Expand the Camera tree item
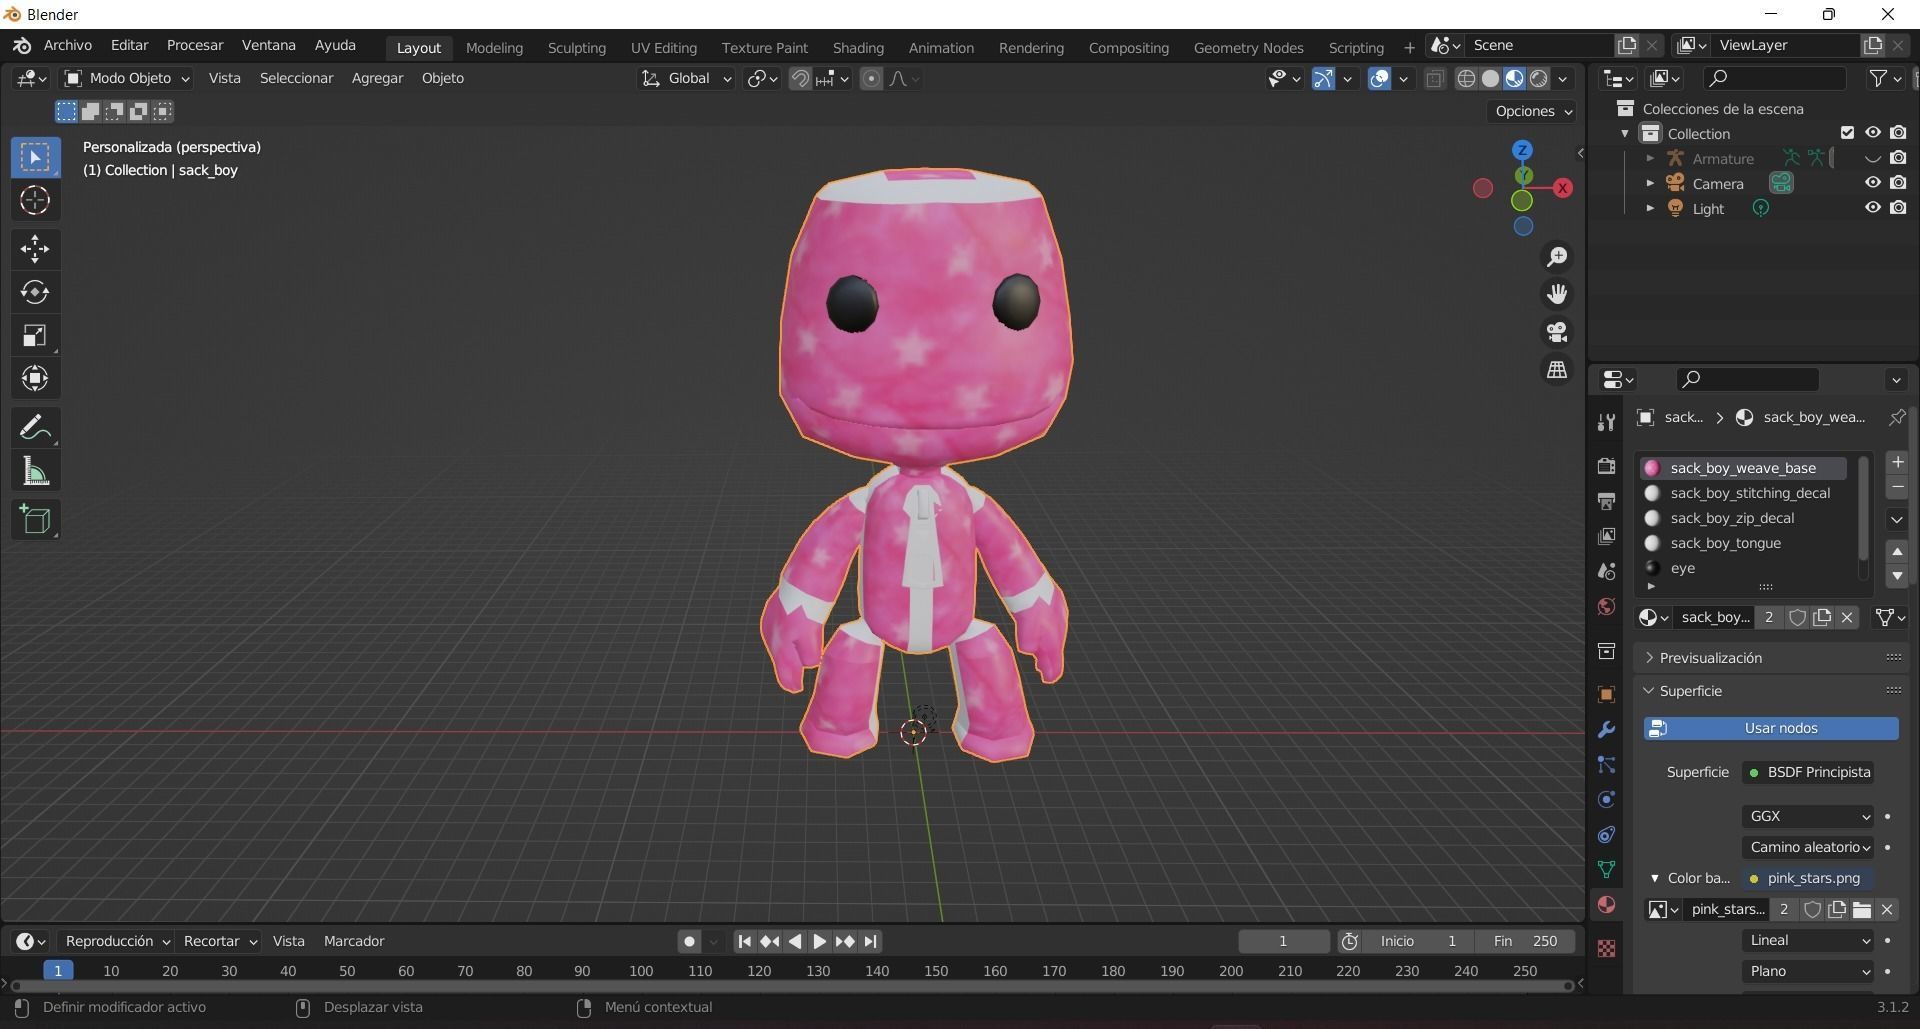The width and height of the screenshot is (1920, 1029). (1650, 183)
